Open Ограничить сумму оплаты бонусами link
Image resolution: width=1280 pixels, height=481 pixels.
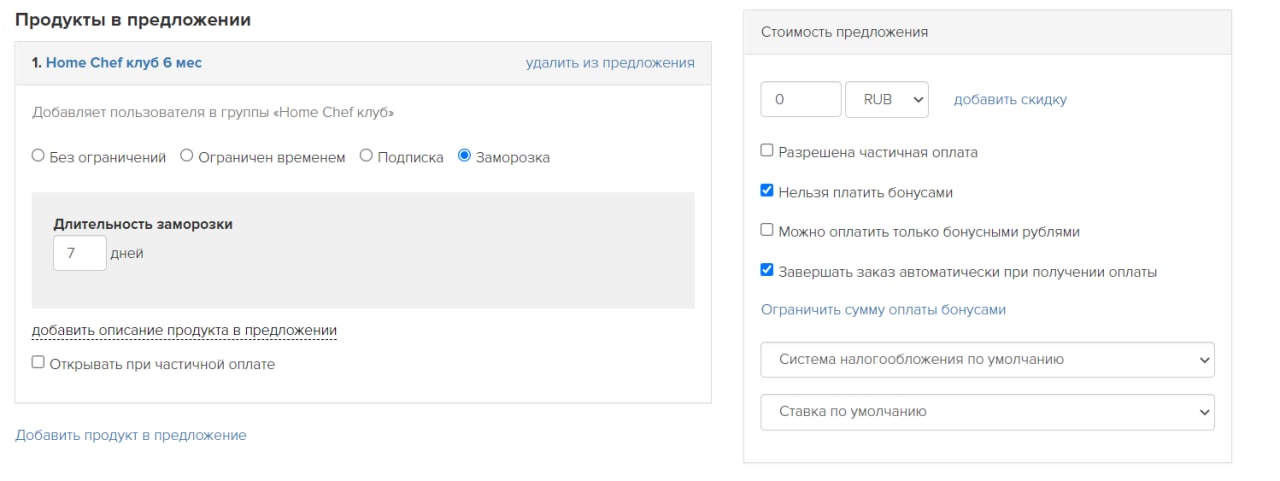click(883, 309)
